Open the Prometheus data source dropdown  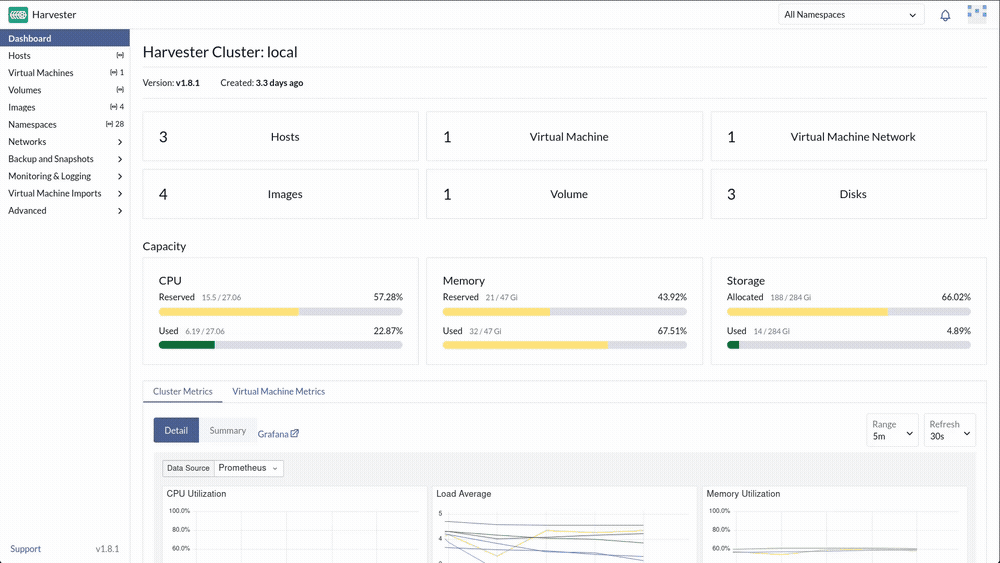[248, 468]
